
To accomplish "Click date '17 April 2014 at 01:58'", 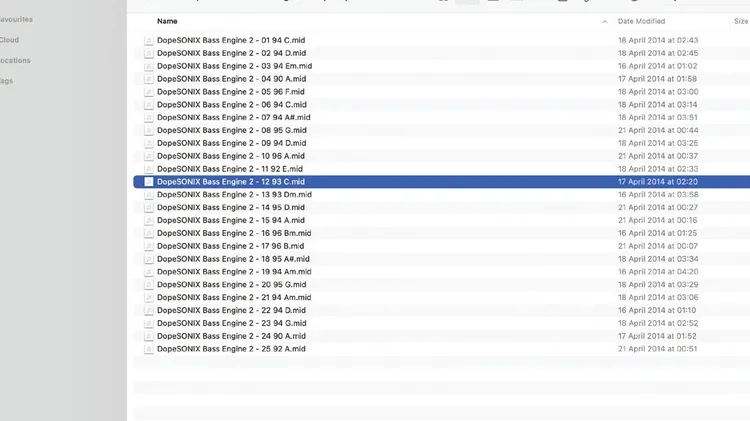I will (657, 79).
